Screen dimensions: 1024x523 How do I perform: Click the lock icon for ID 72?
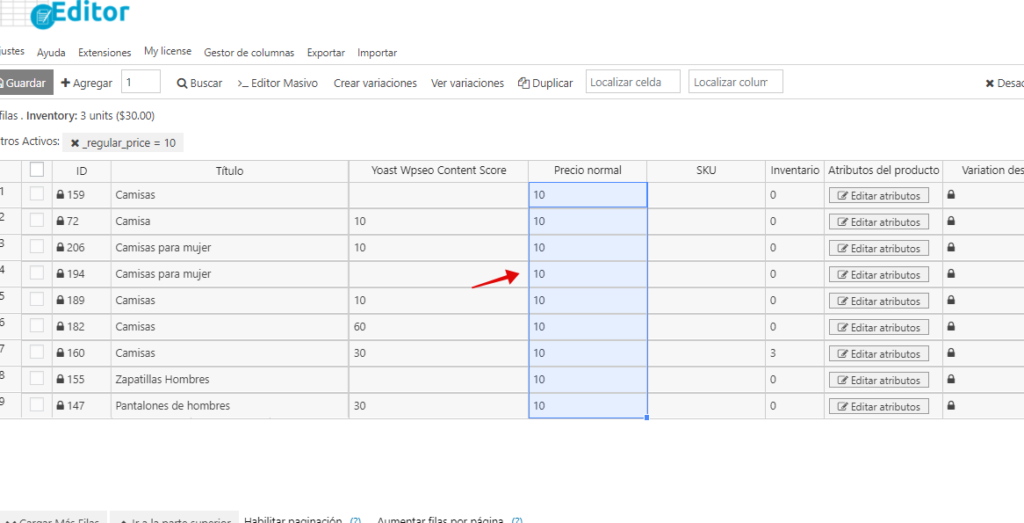60,221
